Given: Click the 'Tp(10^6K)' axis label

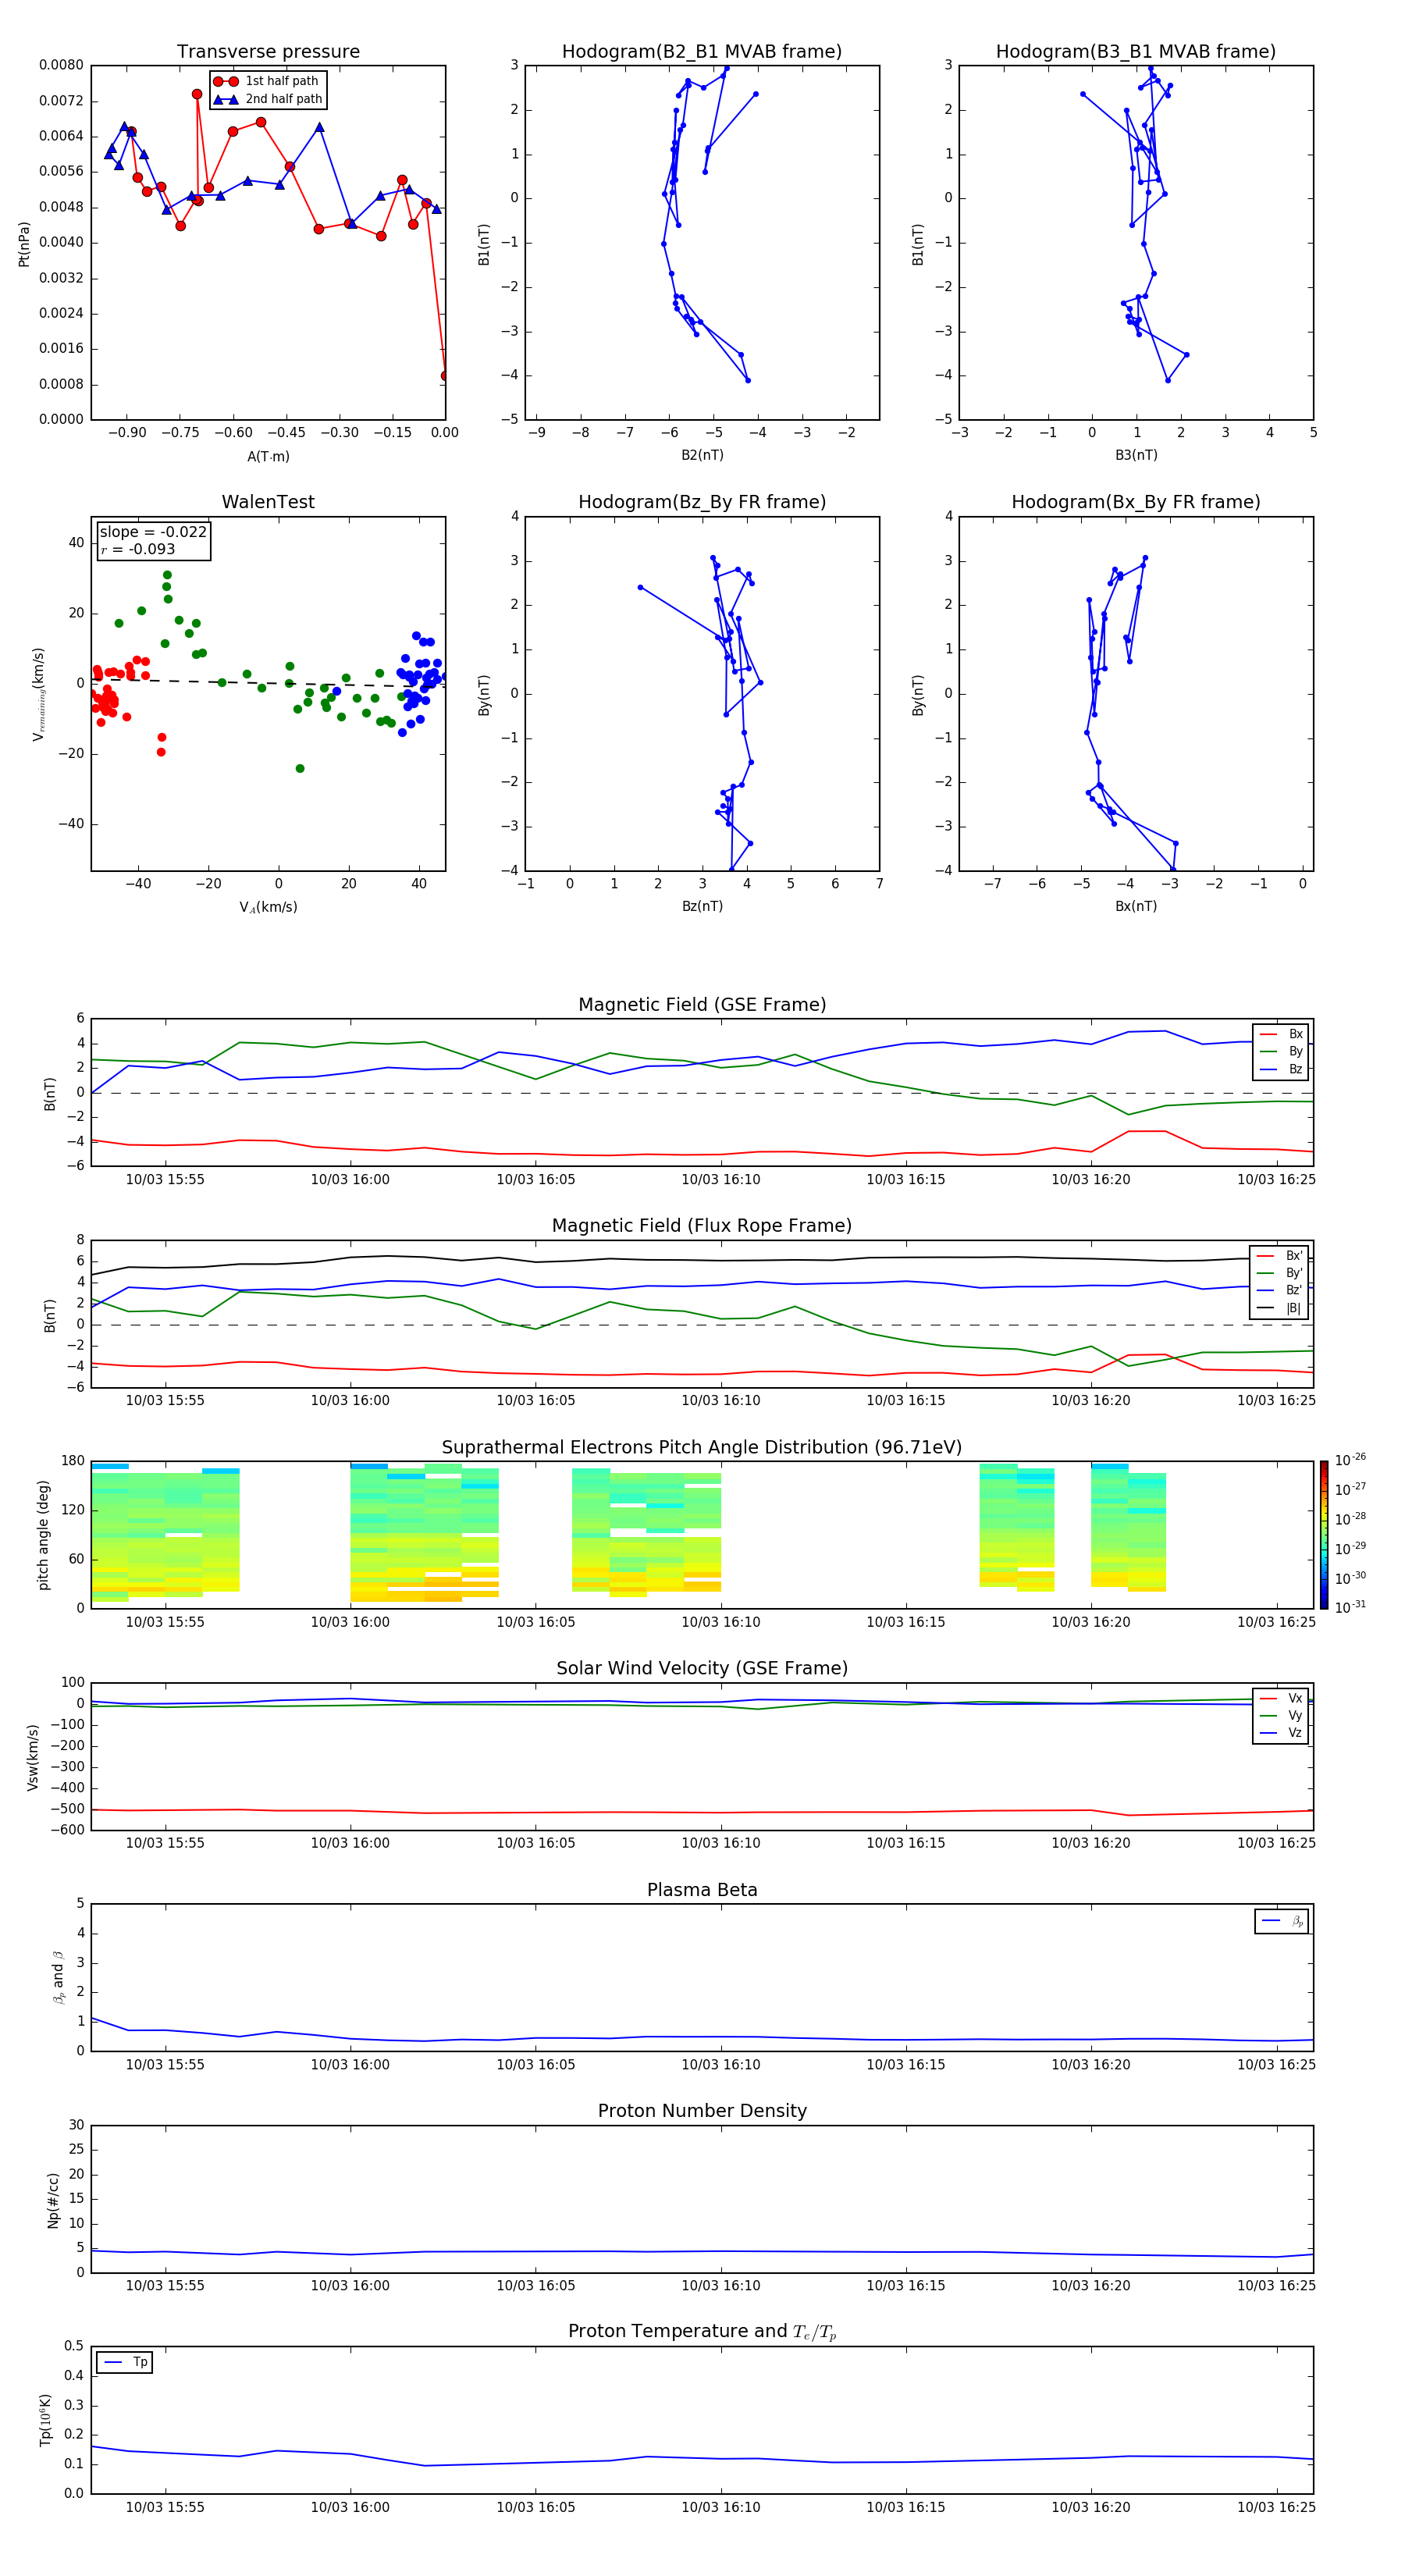Looking at the screenshot, I should [46, 2420].
